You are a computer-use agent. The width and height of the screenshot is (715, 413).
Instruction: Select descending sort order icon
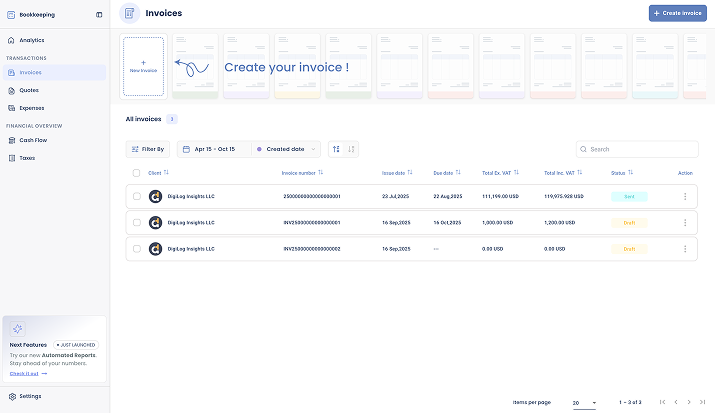coord(351,149)
